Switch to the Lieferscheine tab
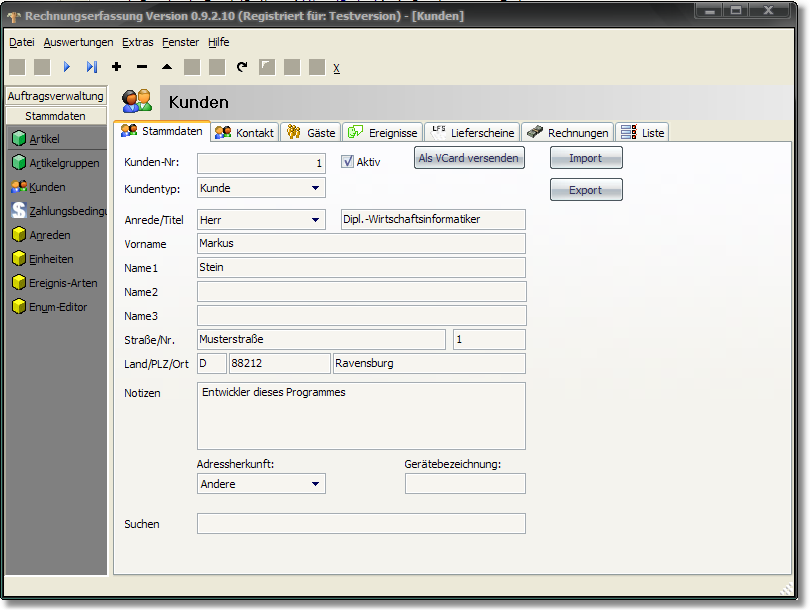Image resolution: width=810 pixels, height=612 pixels. pos(473,133)
